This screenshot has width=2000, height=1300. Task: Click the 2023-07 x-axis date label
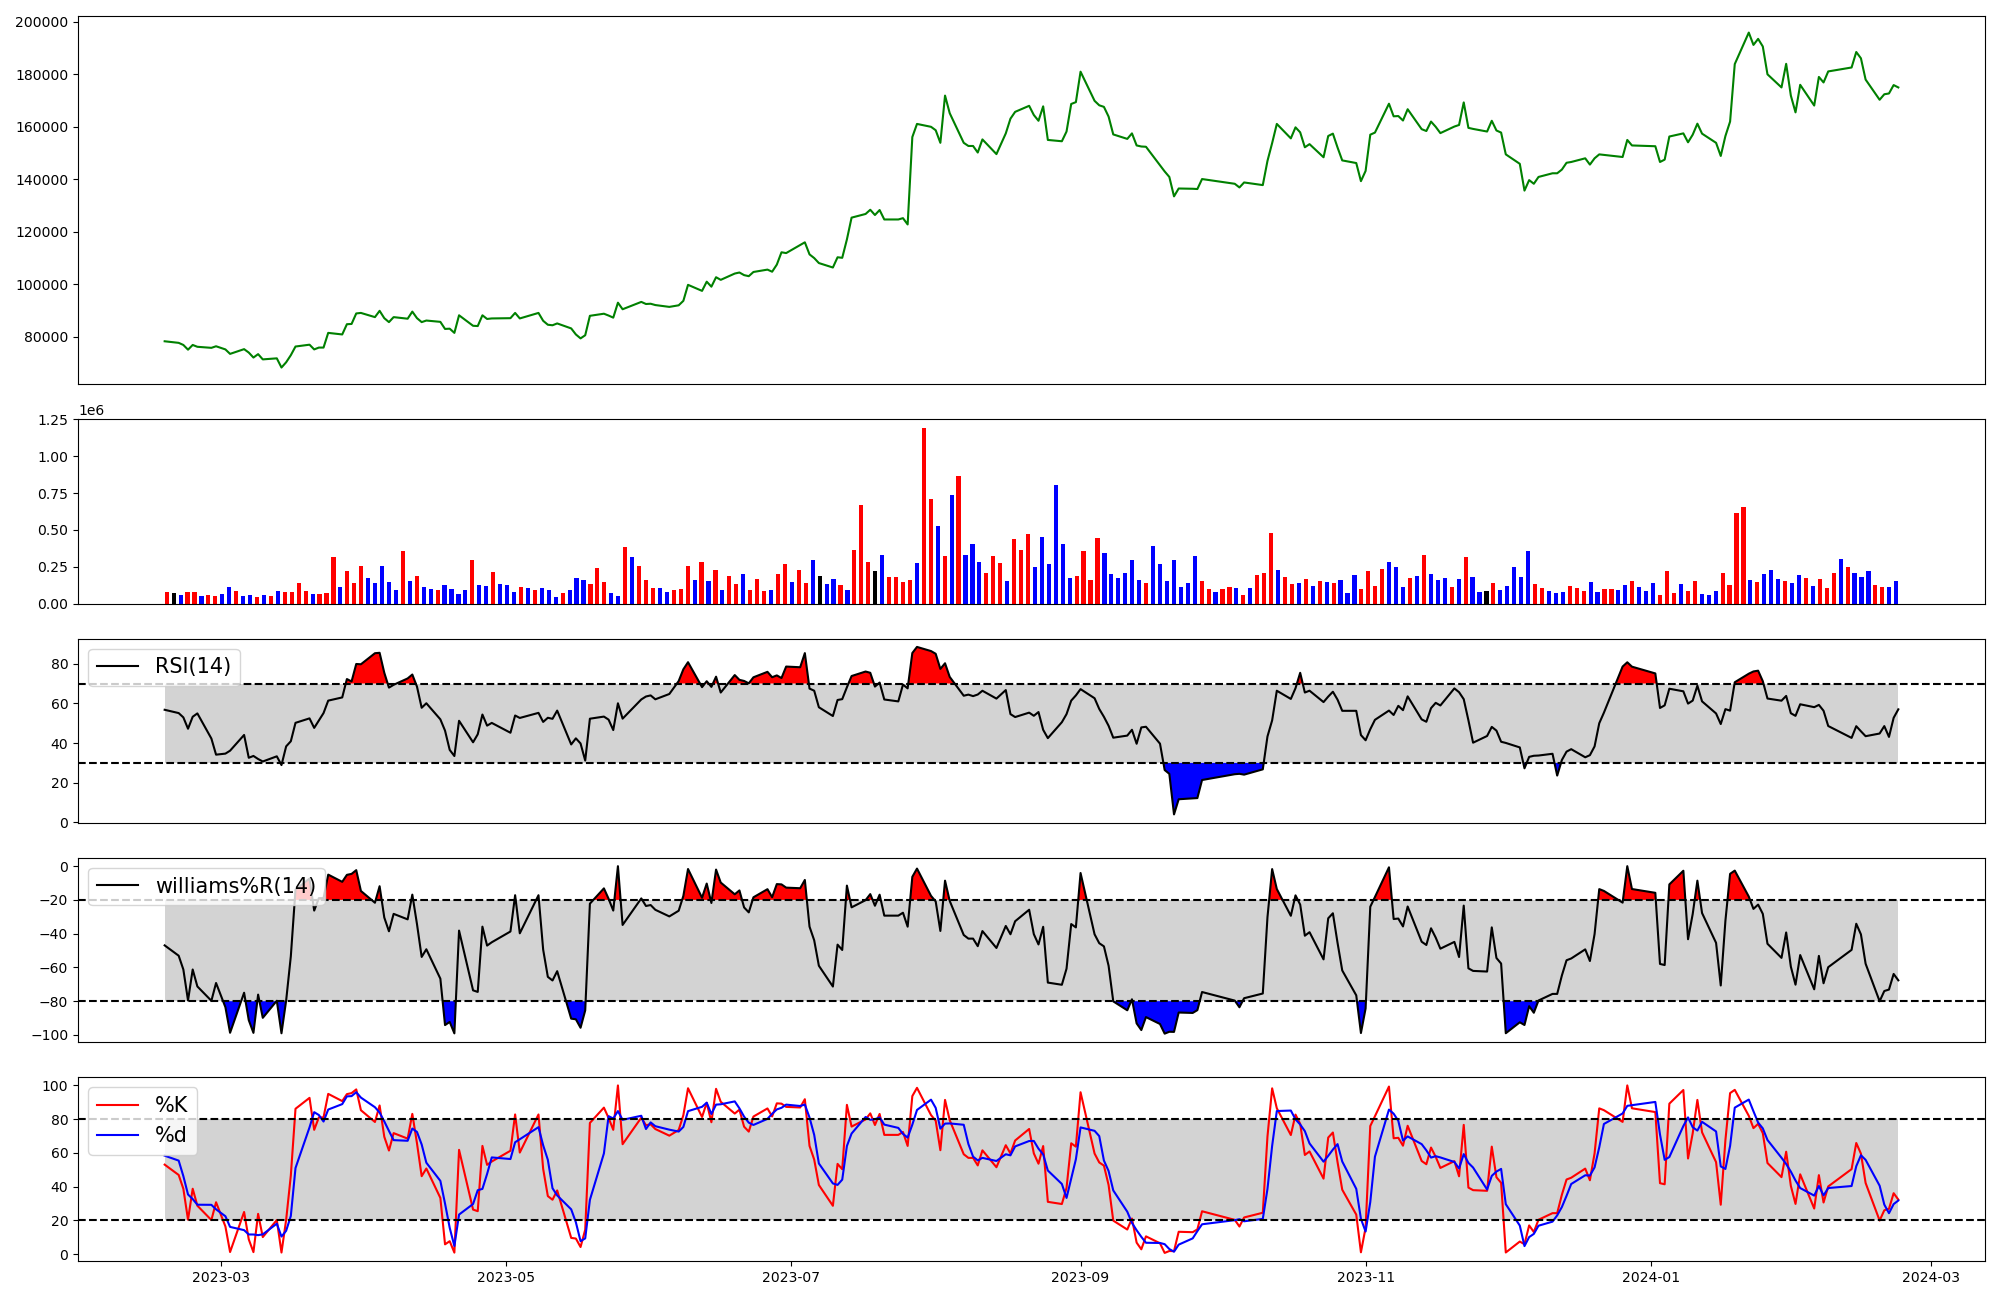point(791,1277)
